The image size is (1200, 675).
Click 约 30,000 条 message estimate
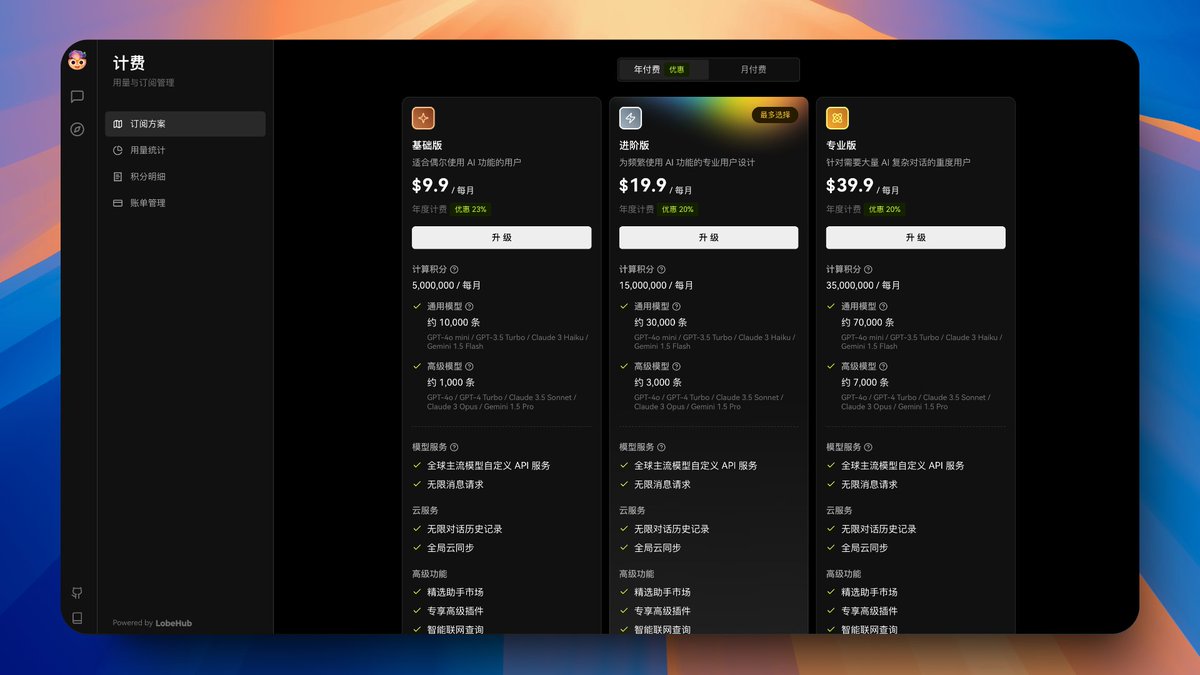pyautogui.click(x=661, y=323)
